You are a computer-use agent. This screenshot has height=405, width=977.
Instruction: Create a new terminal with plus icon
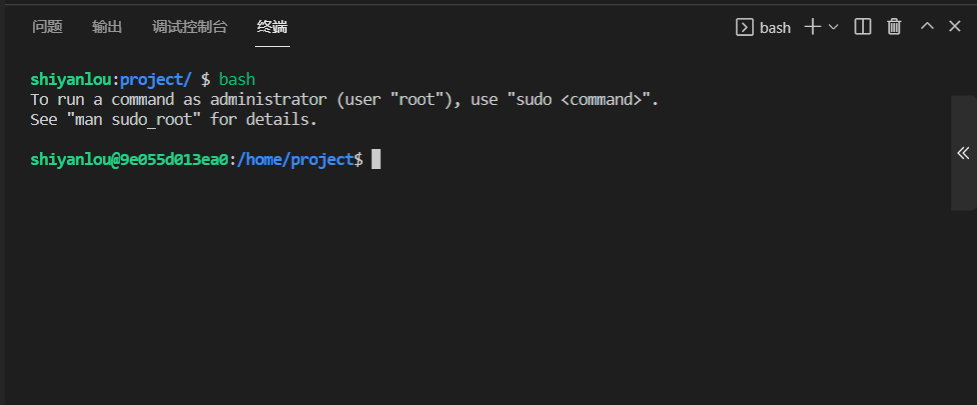813,27
